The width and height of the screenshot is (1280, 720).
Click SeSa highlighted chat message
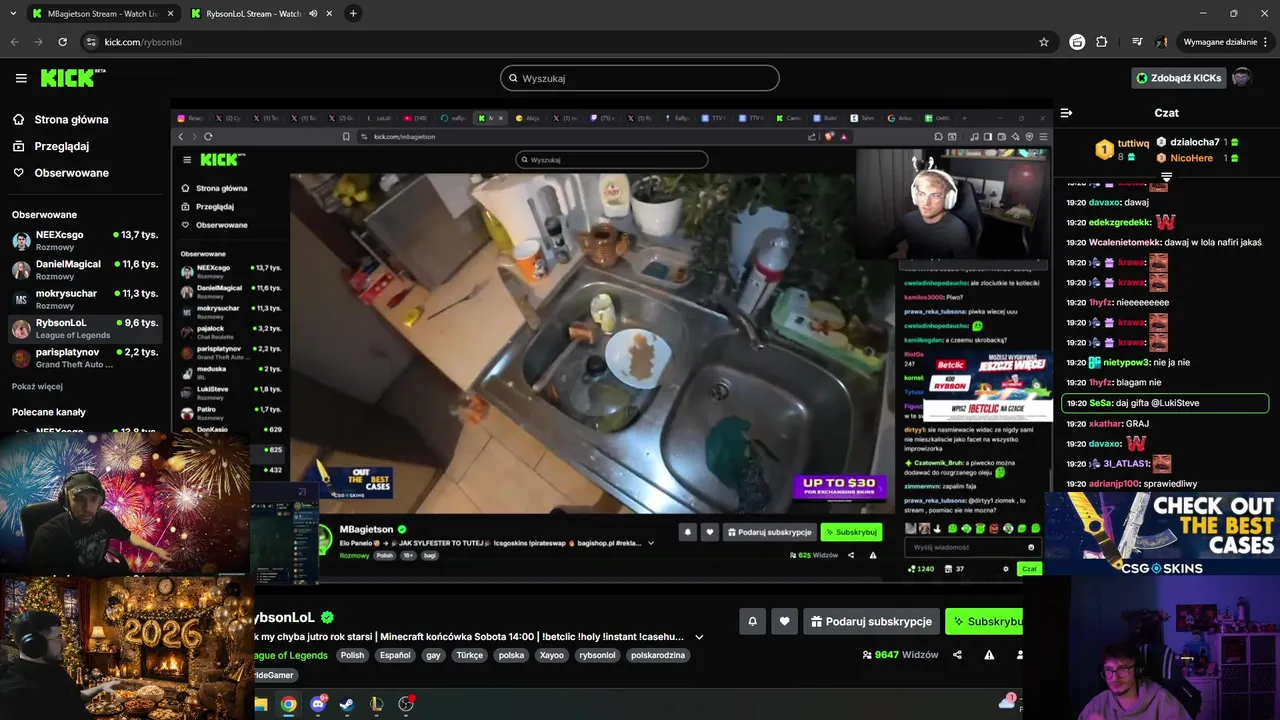1165,403
